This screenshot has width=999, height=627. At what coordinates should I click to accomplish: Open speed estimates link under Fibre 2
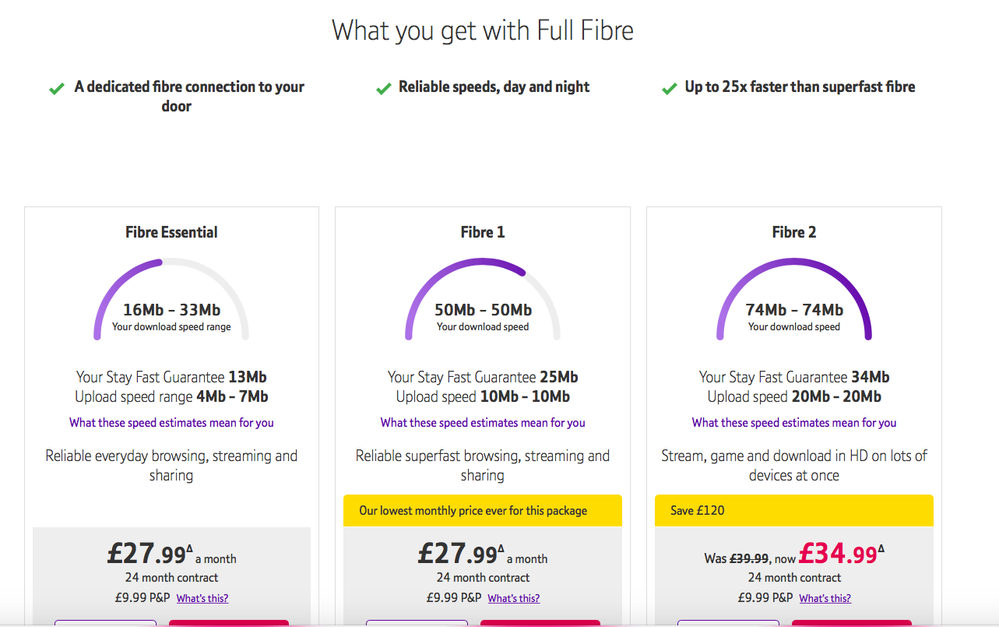tap(794, 423)
